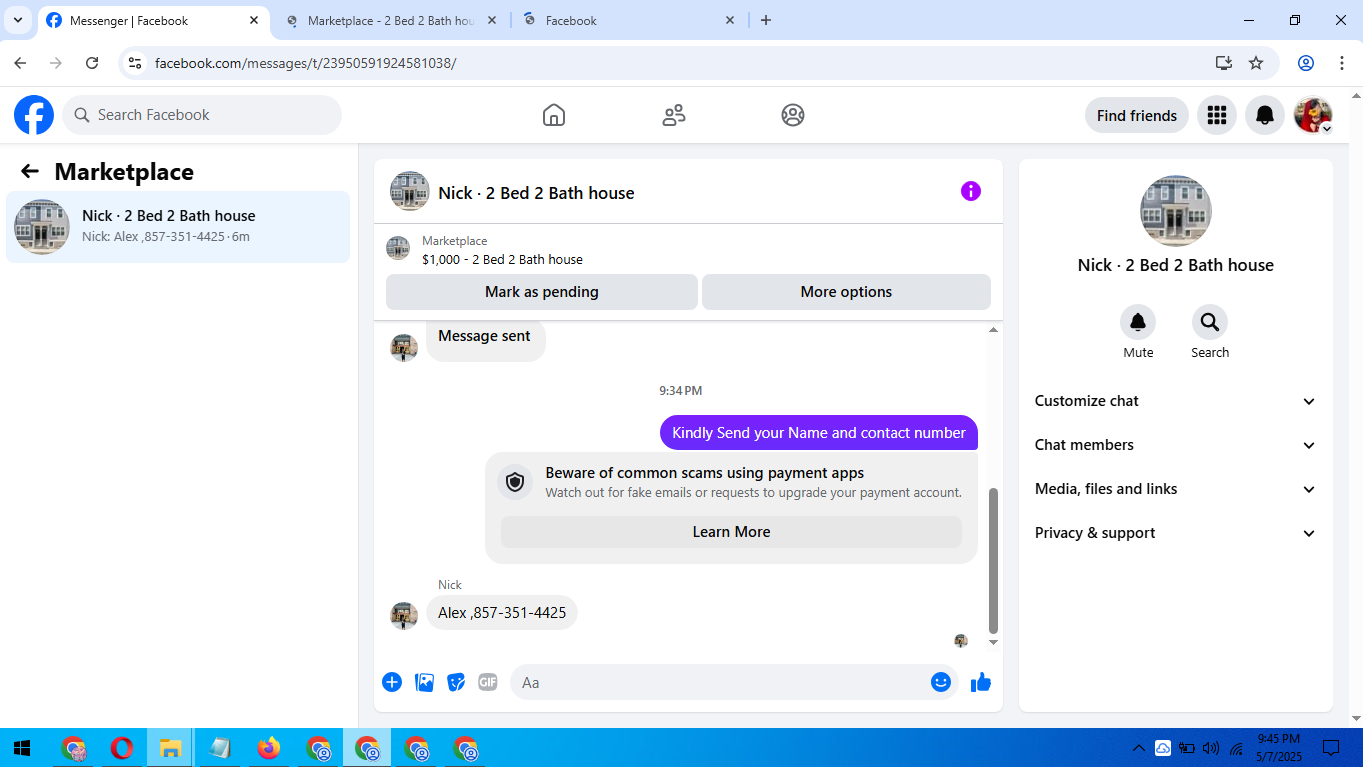
Task: Click Learn More on scam warning
Action: (731, 532)
